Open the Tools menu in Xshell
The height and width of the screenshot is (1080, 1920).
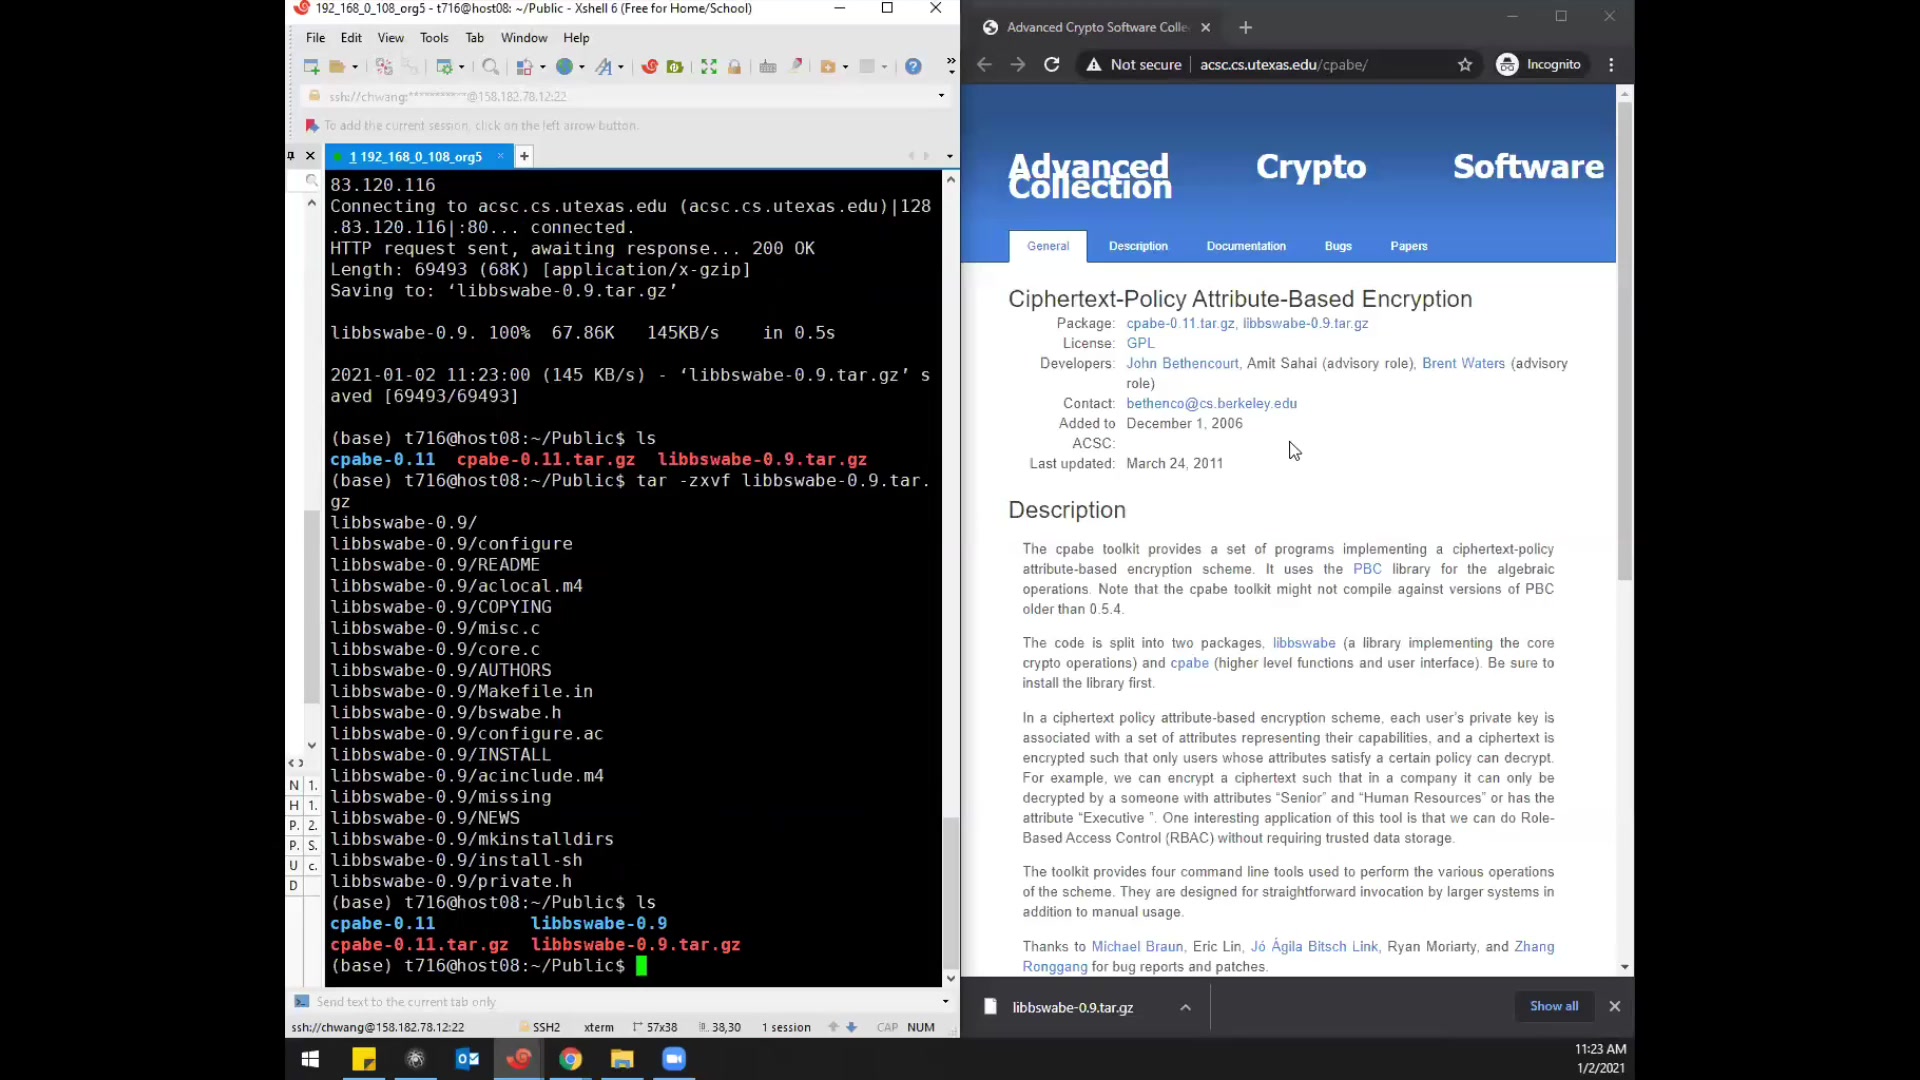coord(434,38)
